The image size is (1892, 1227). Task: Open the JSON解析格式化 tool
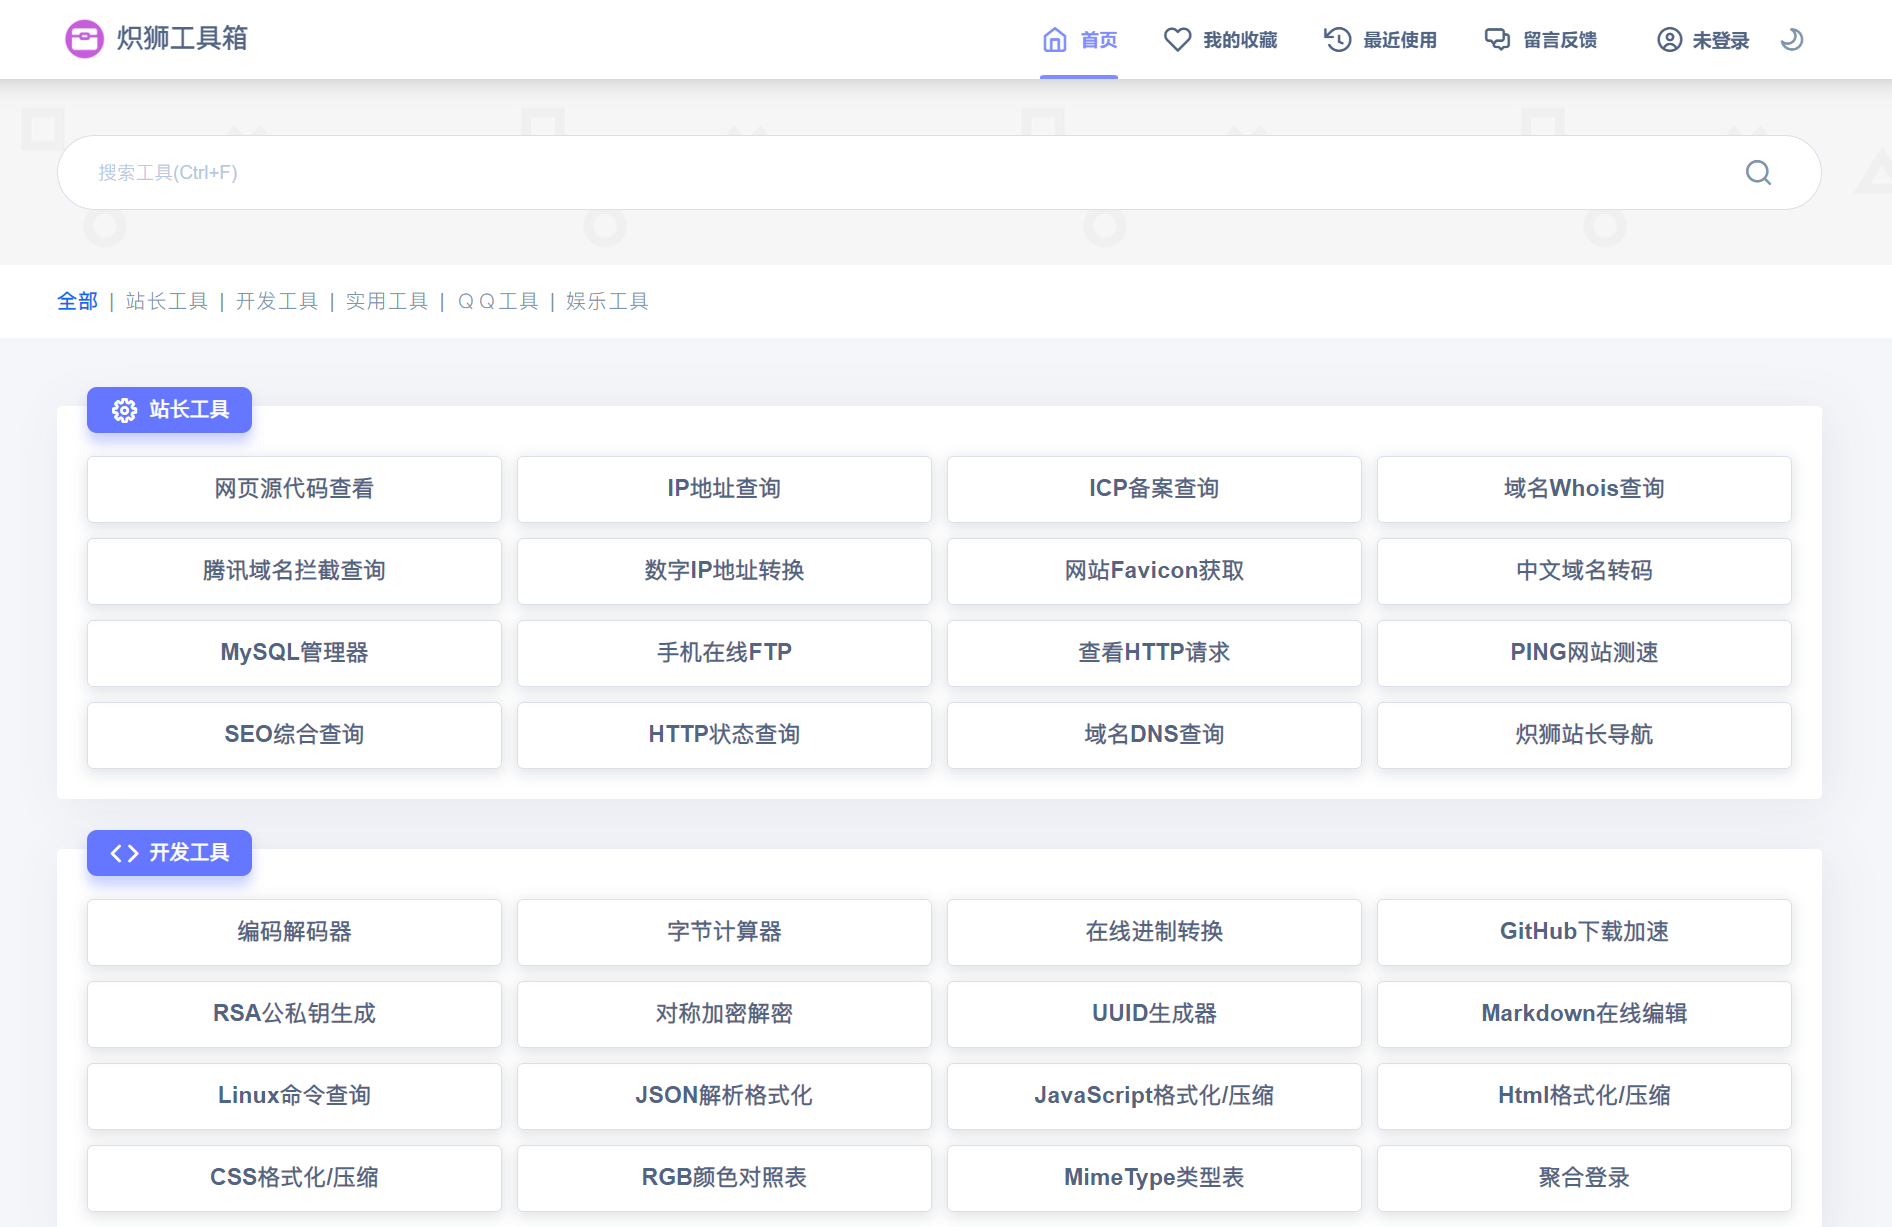pos(724,1096)
